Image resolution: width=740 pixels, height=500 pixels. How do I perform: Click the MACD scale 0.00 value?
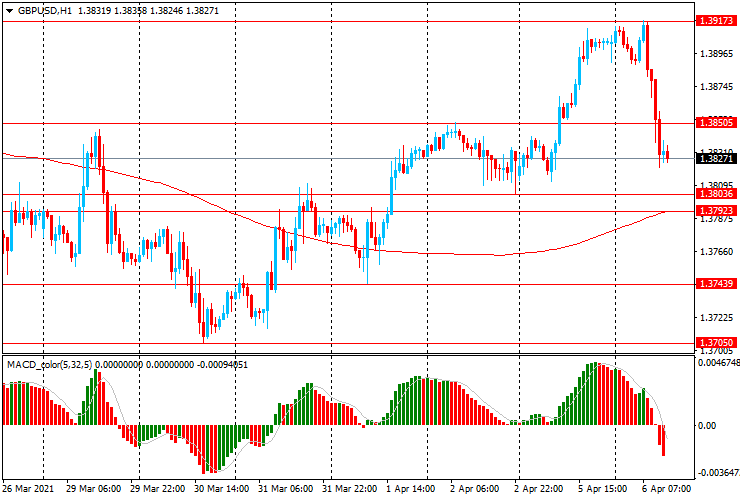(x=707, y=426)
